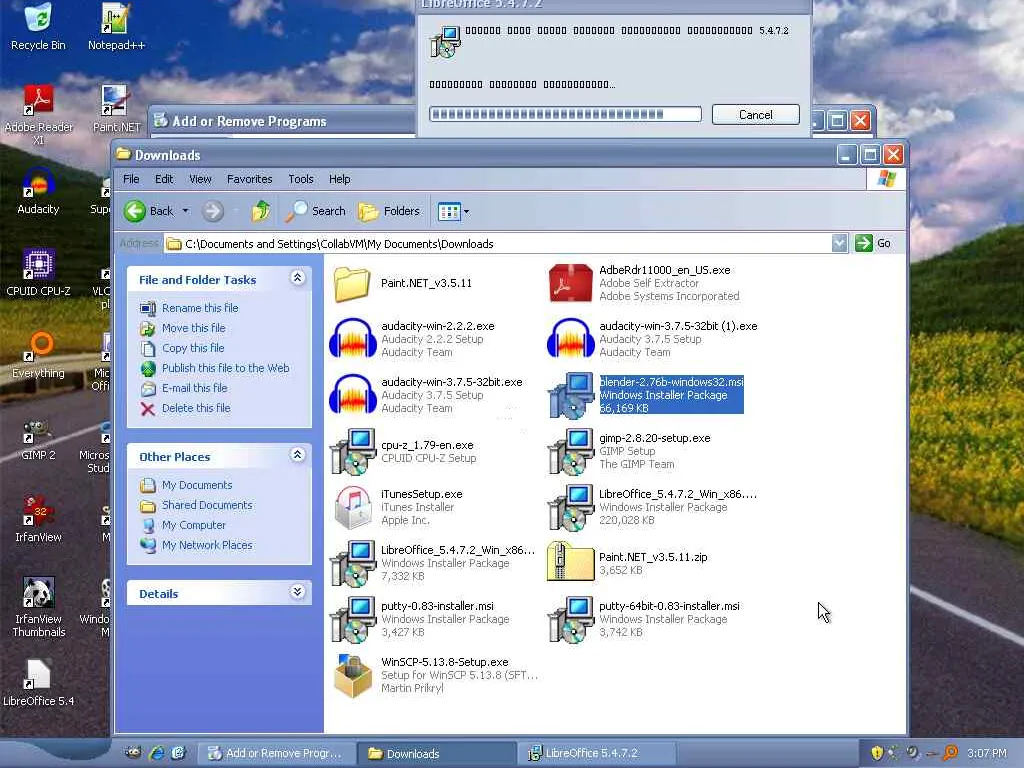Open the Tools menu
This screenshot has height=768, width=1024.
tap(301, 179)
